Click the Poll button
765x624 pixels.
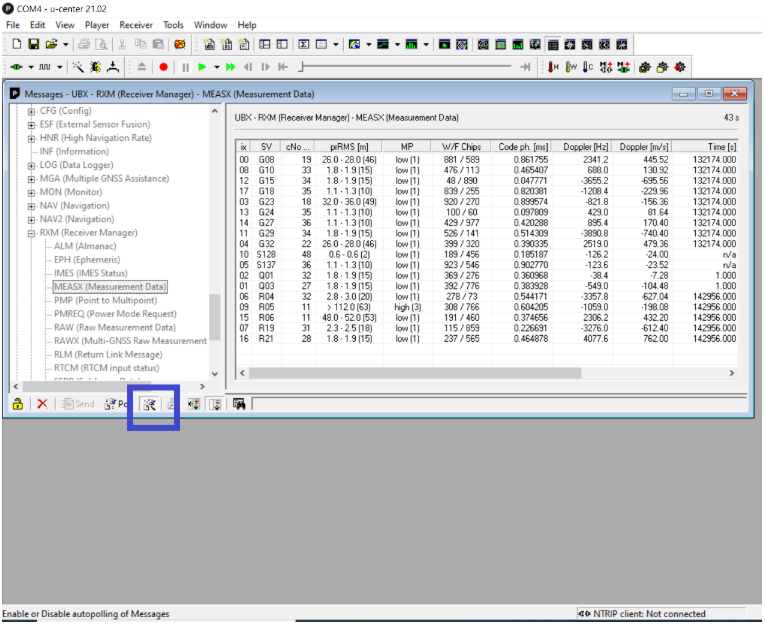[116, 403]
